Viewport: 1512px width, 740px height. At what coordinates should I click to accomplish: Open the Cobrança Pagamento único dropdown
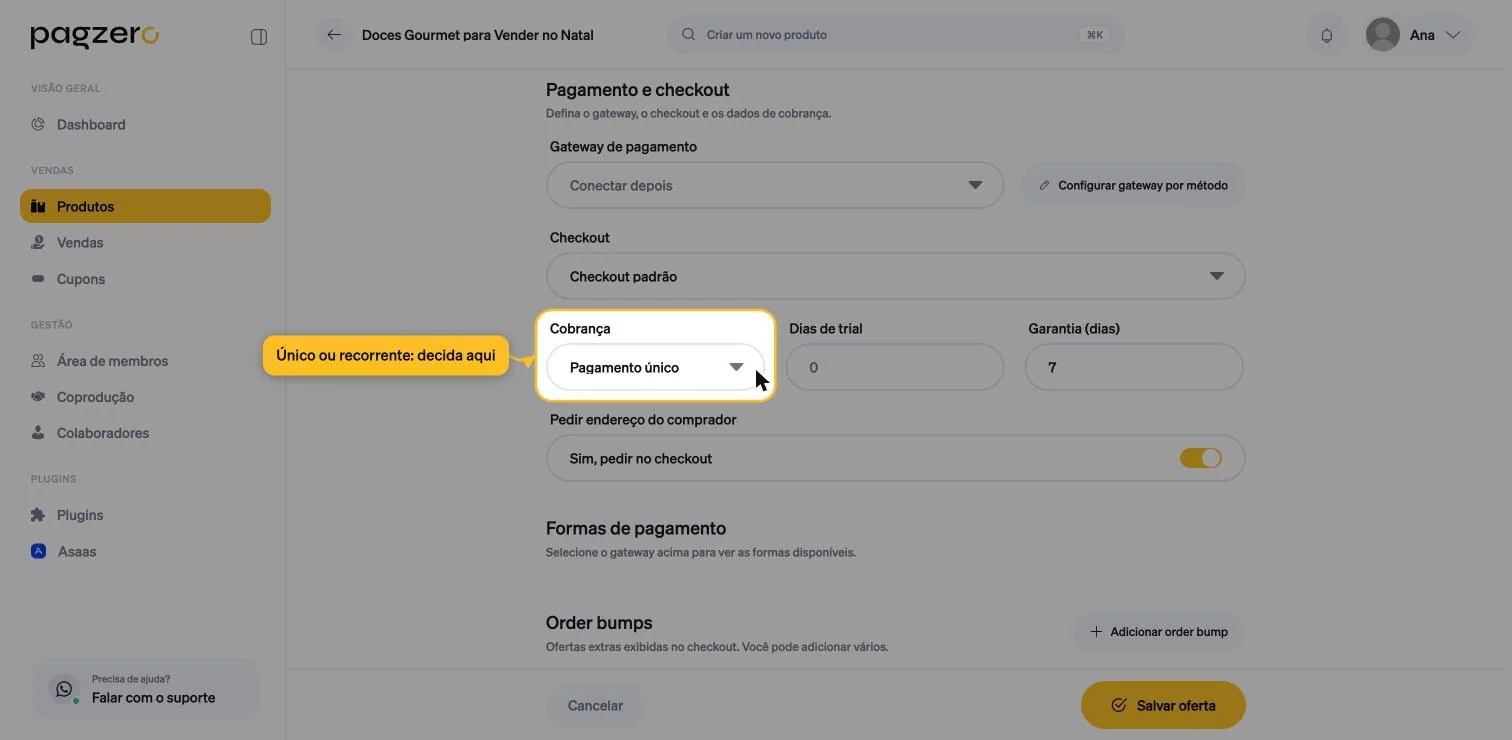point(655,367)
